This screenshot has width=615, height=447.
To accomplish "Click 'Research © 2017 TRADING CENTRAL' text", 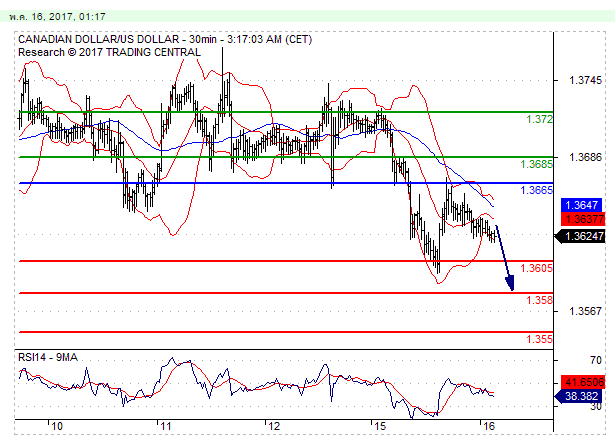I will [x=109, y=52].
